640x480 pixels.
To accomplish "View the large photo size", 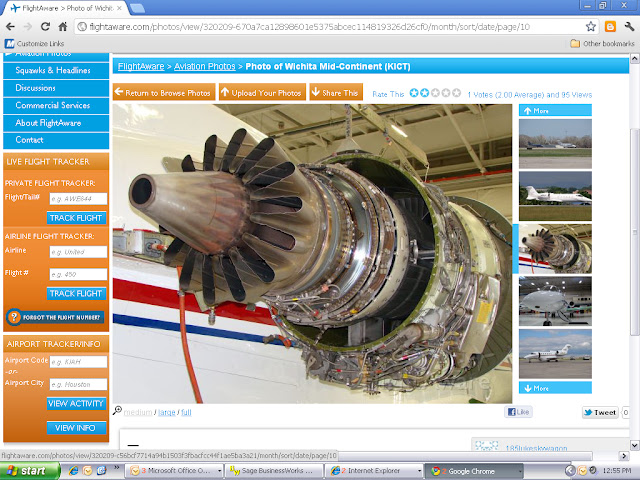I will pyautogui.click(x=167, y=412).
